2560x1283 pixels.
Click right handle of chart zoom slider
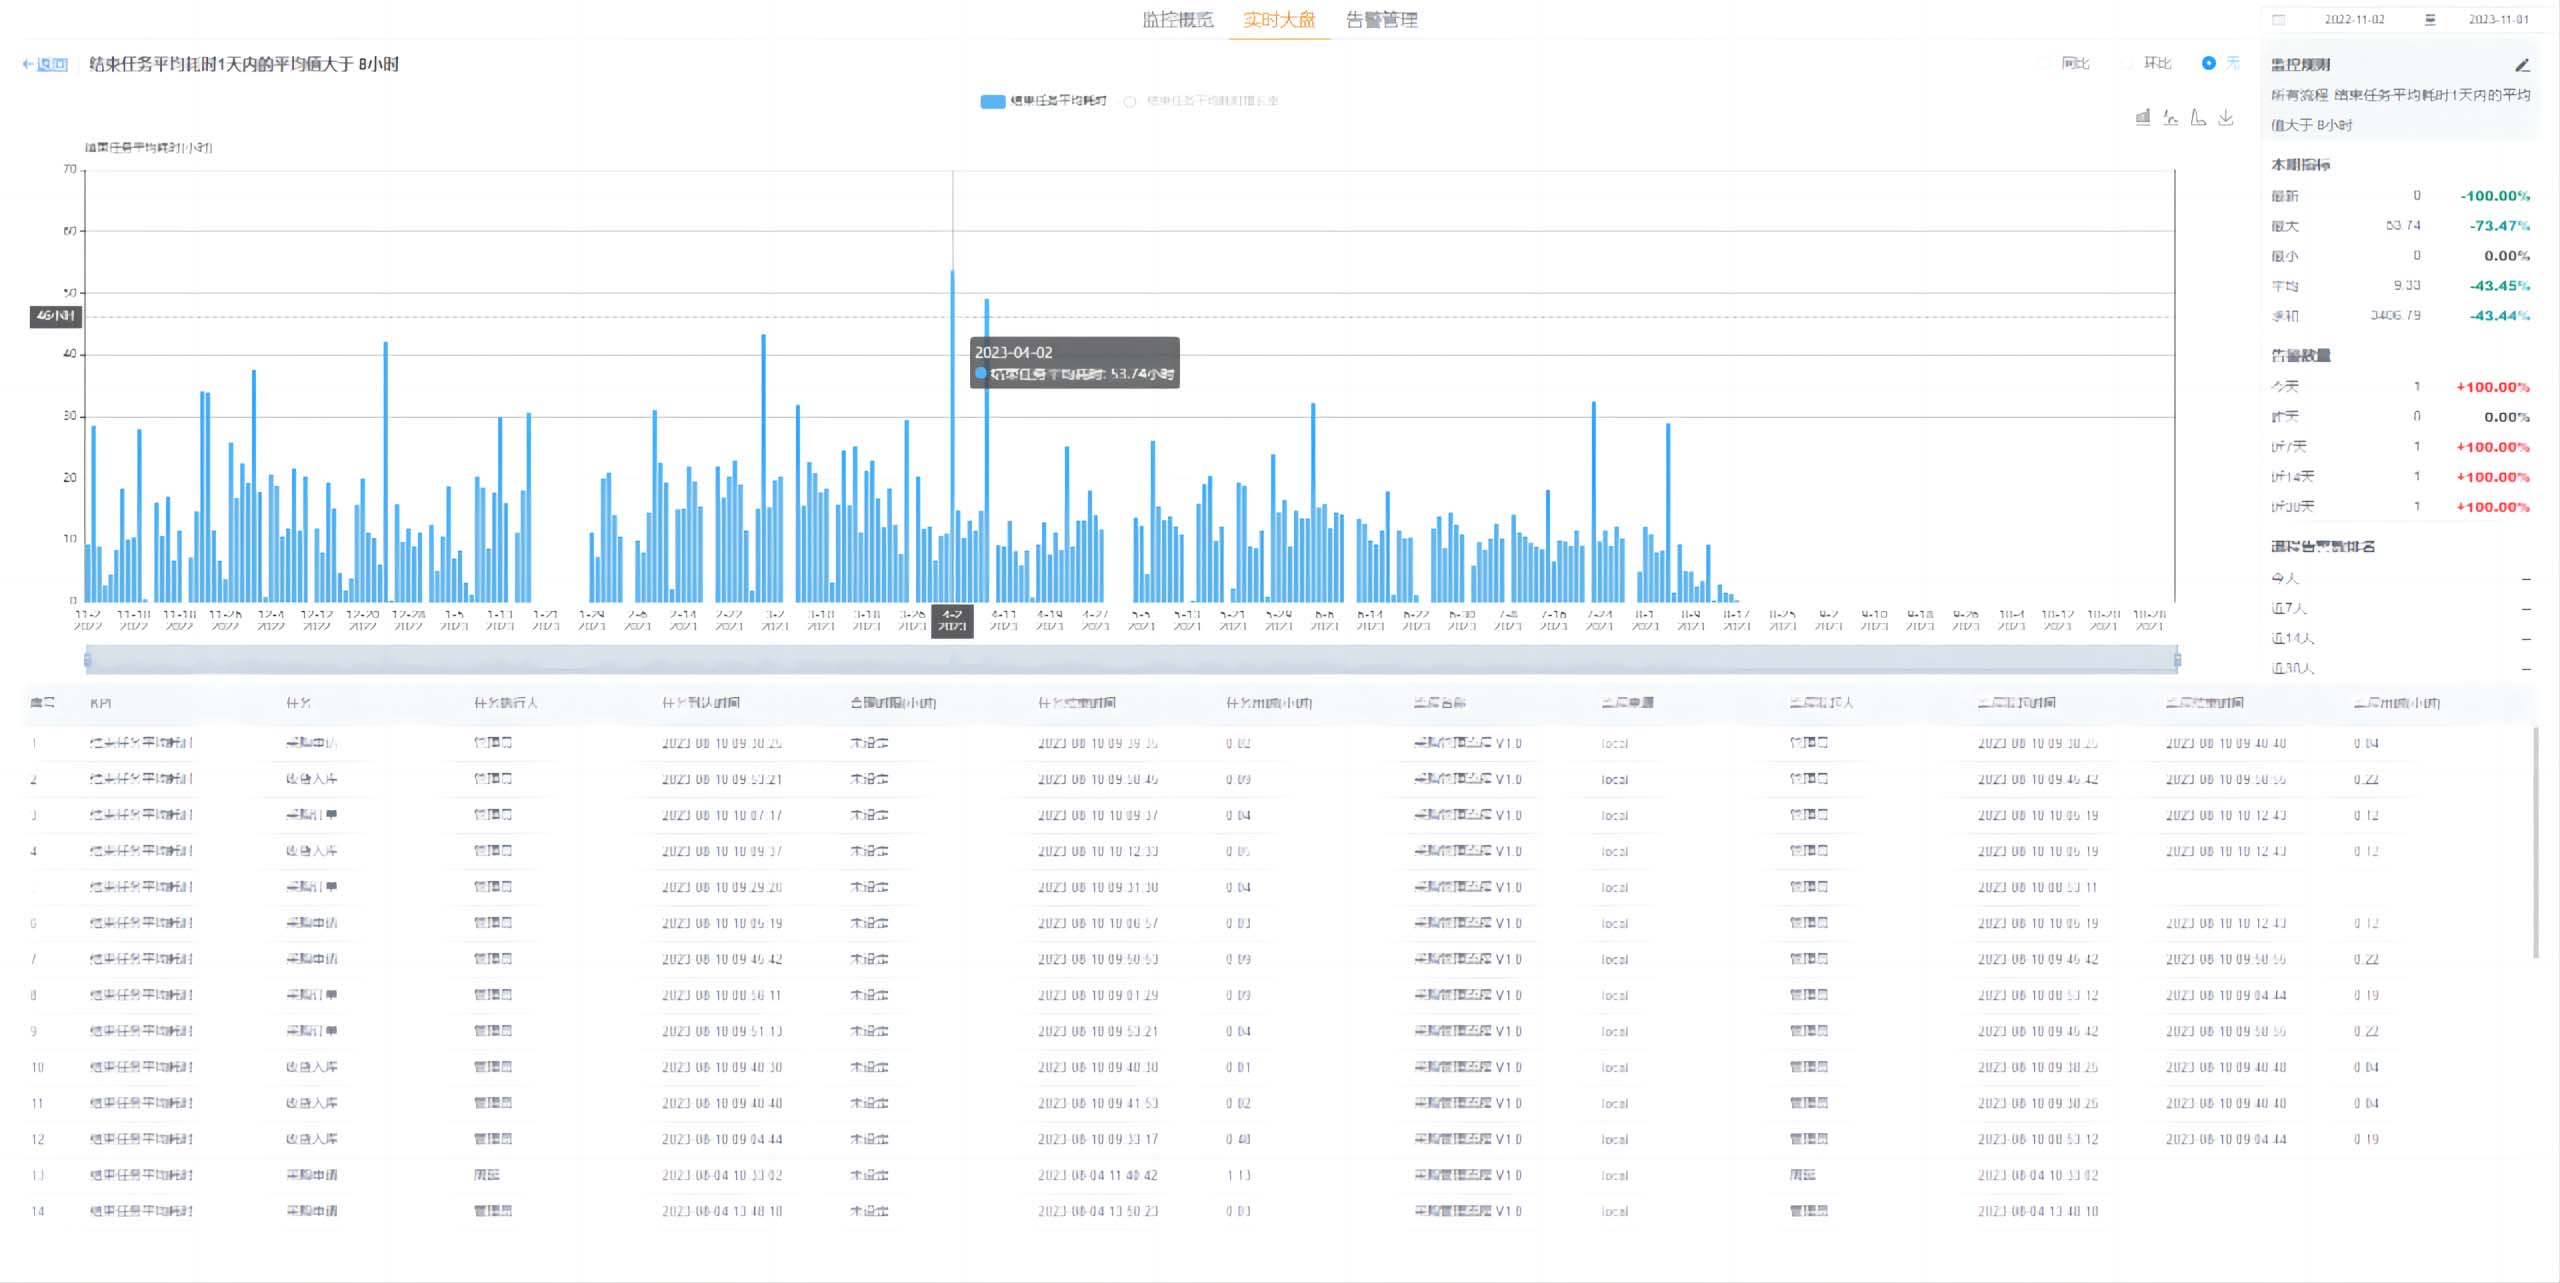point(2177,659)
